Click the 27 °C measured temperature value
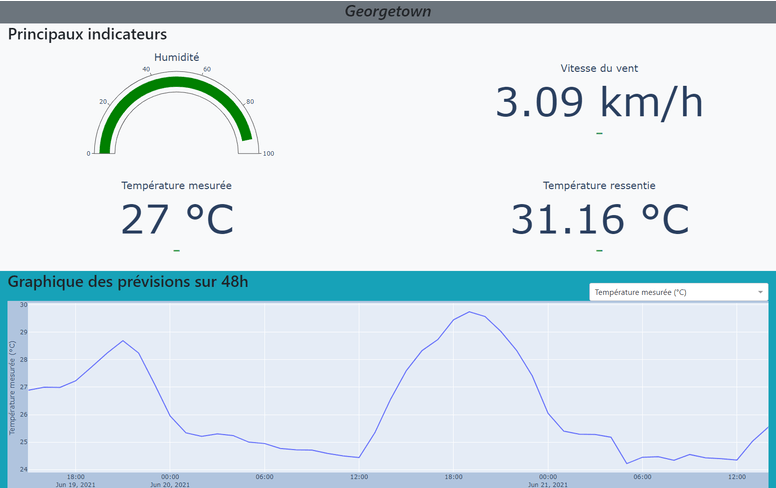The width and height of the screenshot is (776, 488). [177, 219]
